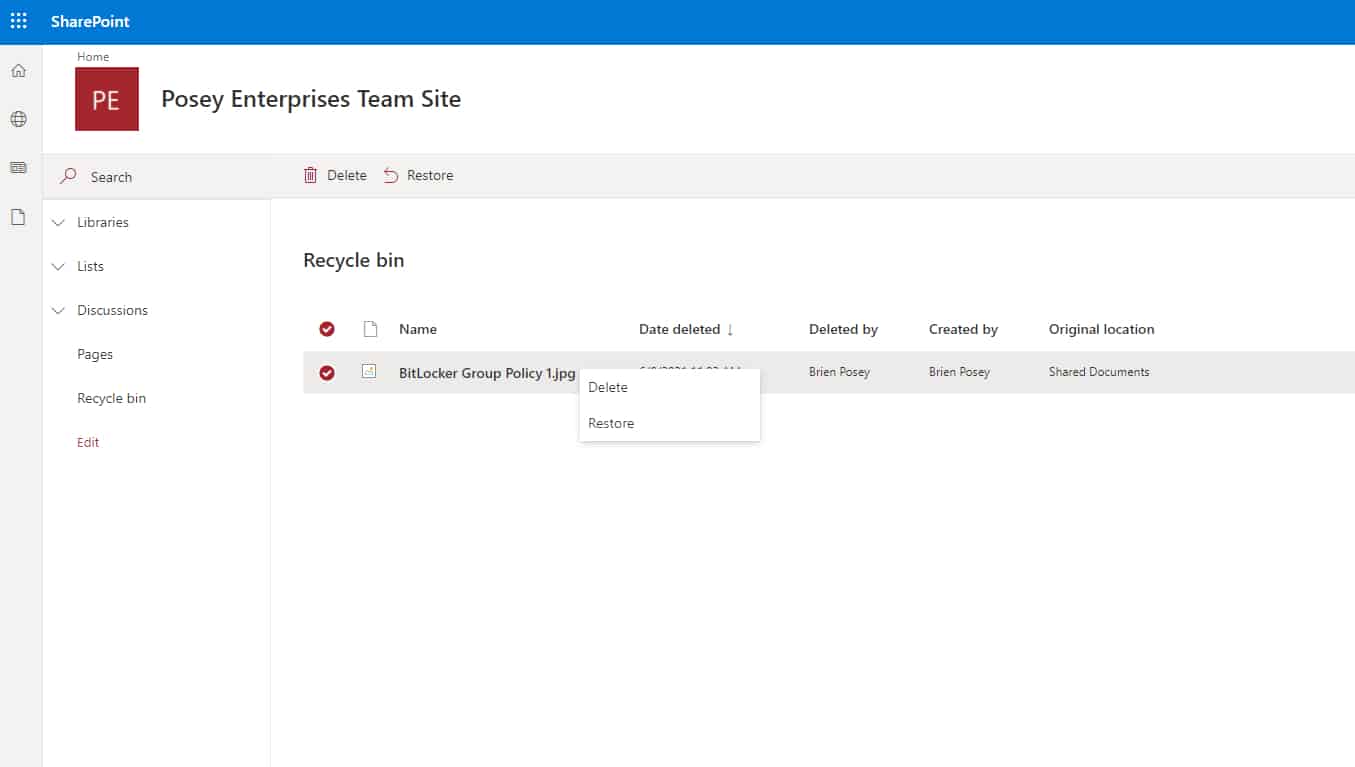1355x767 pixels.
Task: Focus the Search input box
Action: pos(157,177)
